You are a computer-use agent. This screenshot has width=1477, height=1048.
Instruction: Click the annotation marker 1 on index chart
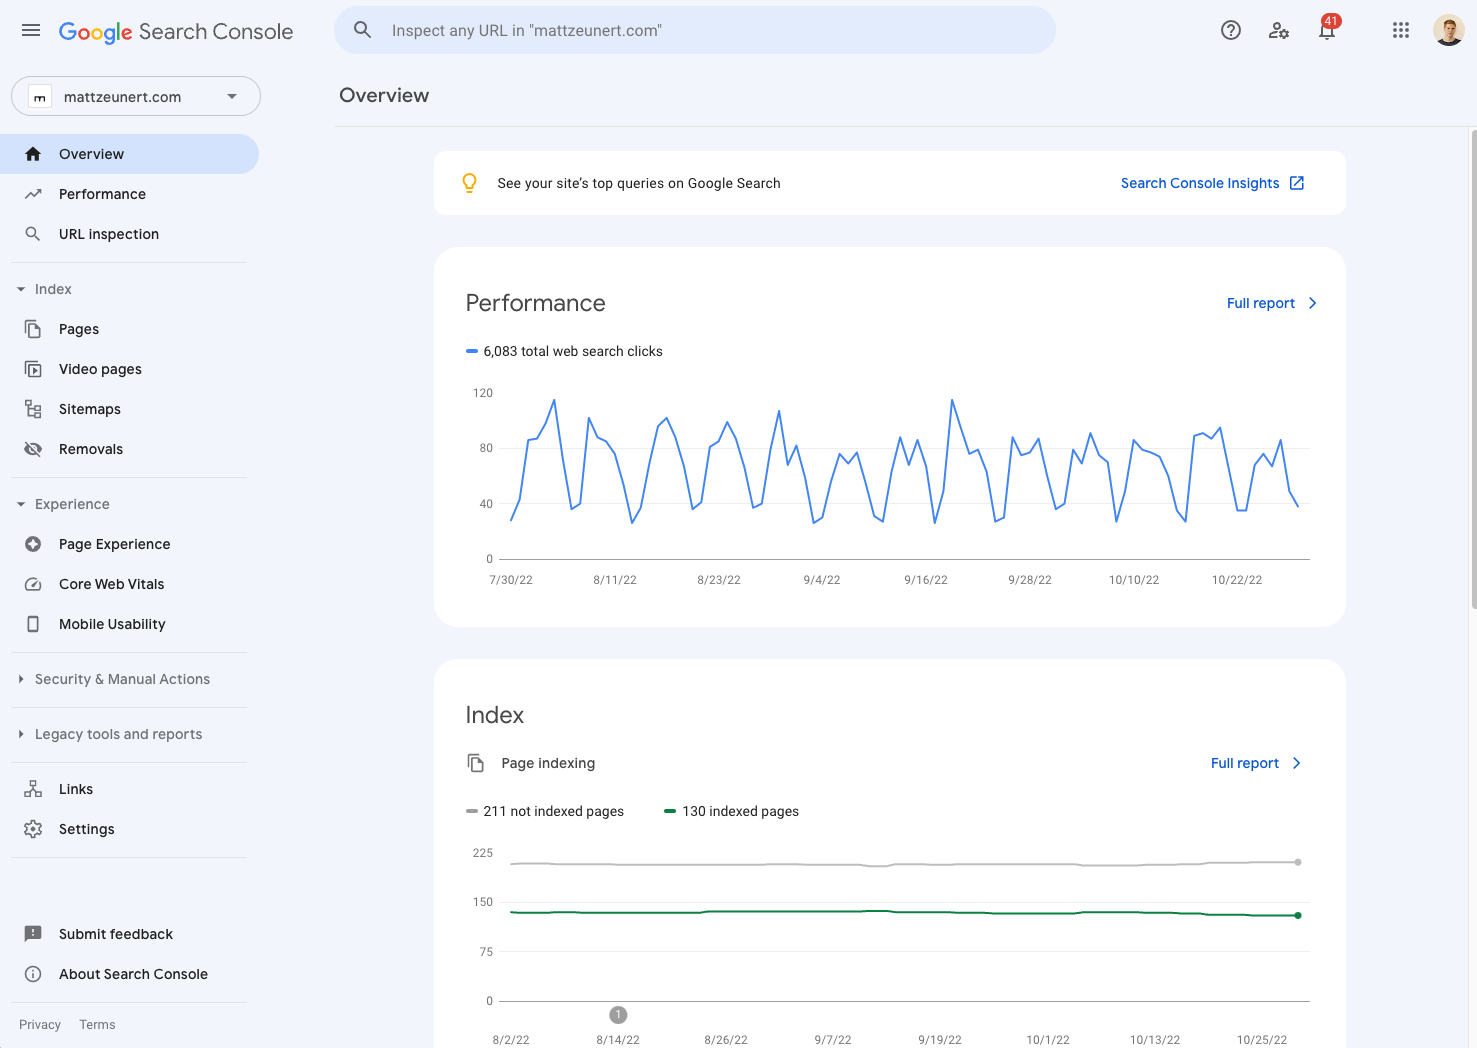(x=618, y=1015)
